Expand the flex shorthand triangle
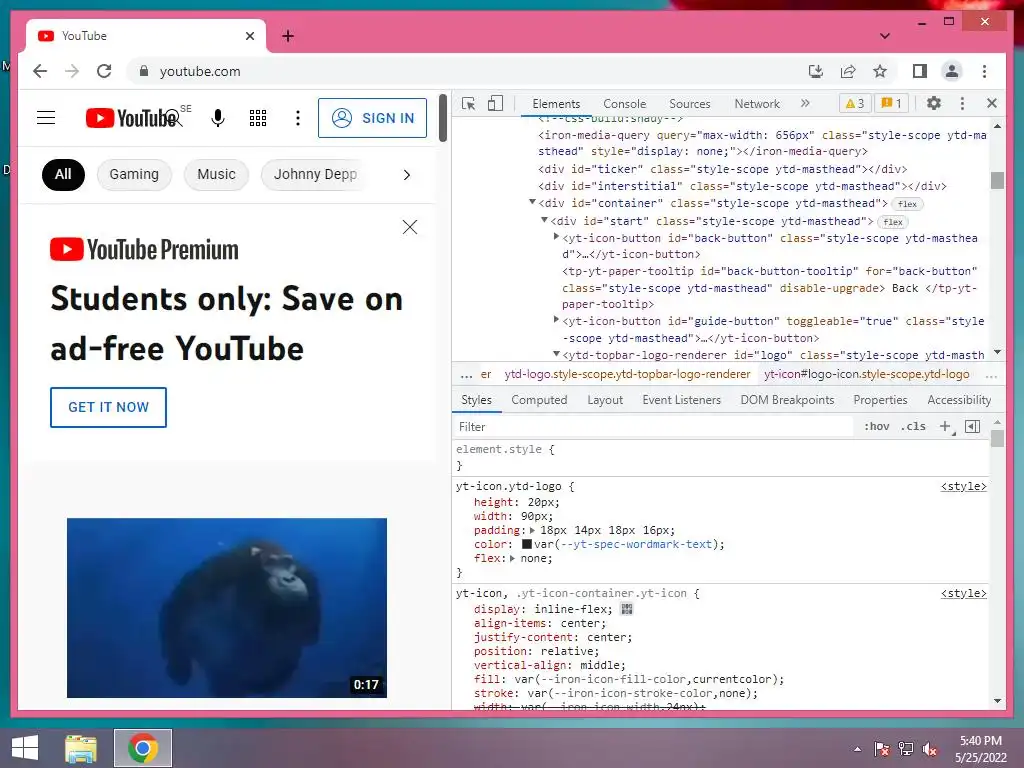 click(x=512, y=558)
